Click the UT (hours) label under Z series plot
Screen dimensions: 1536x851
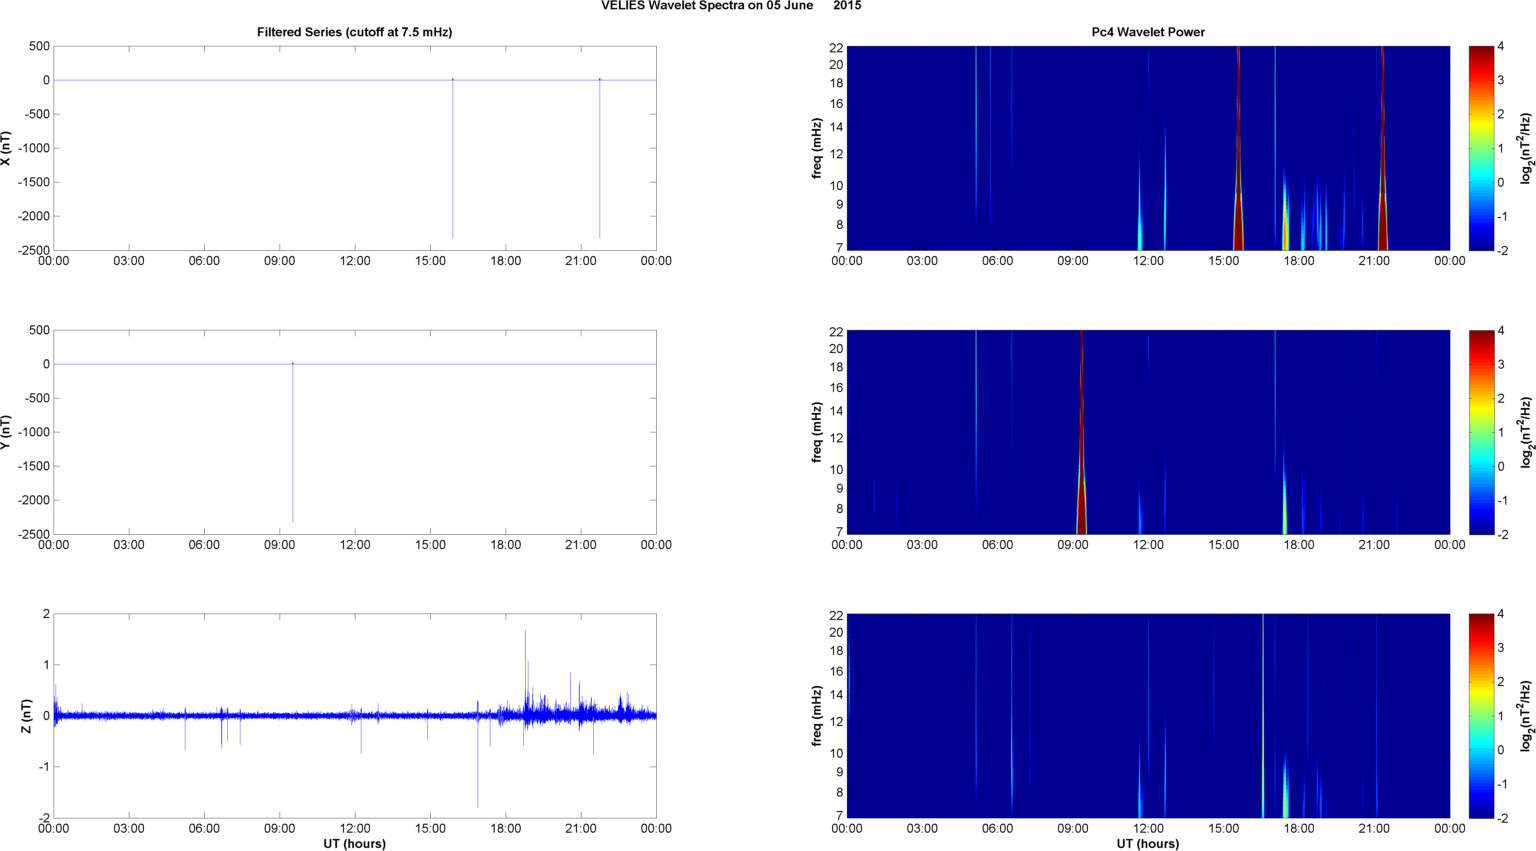354,844
